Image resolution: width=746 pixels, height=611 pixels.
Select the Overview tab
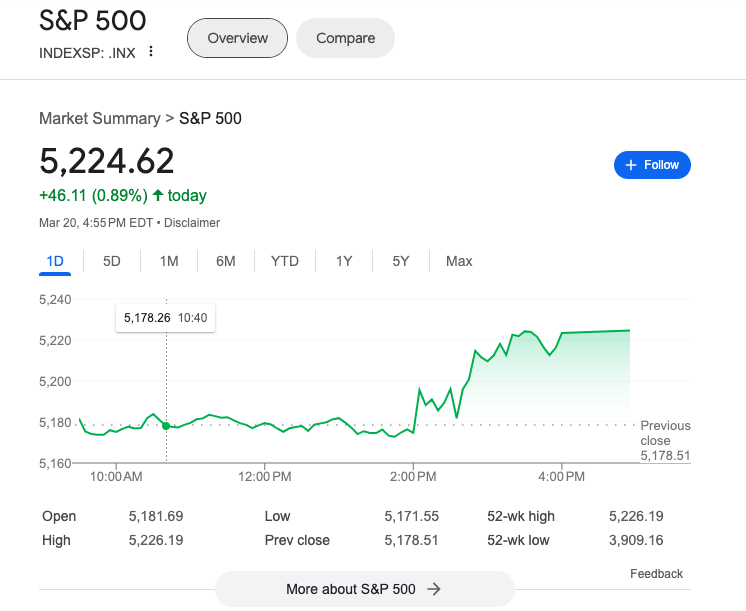(x=237, y=38)
